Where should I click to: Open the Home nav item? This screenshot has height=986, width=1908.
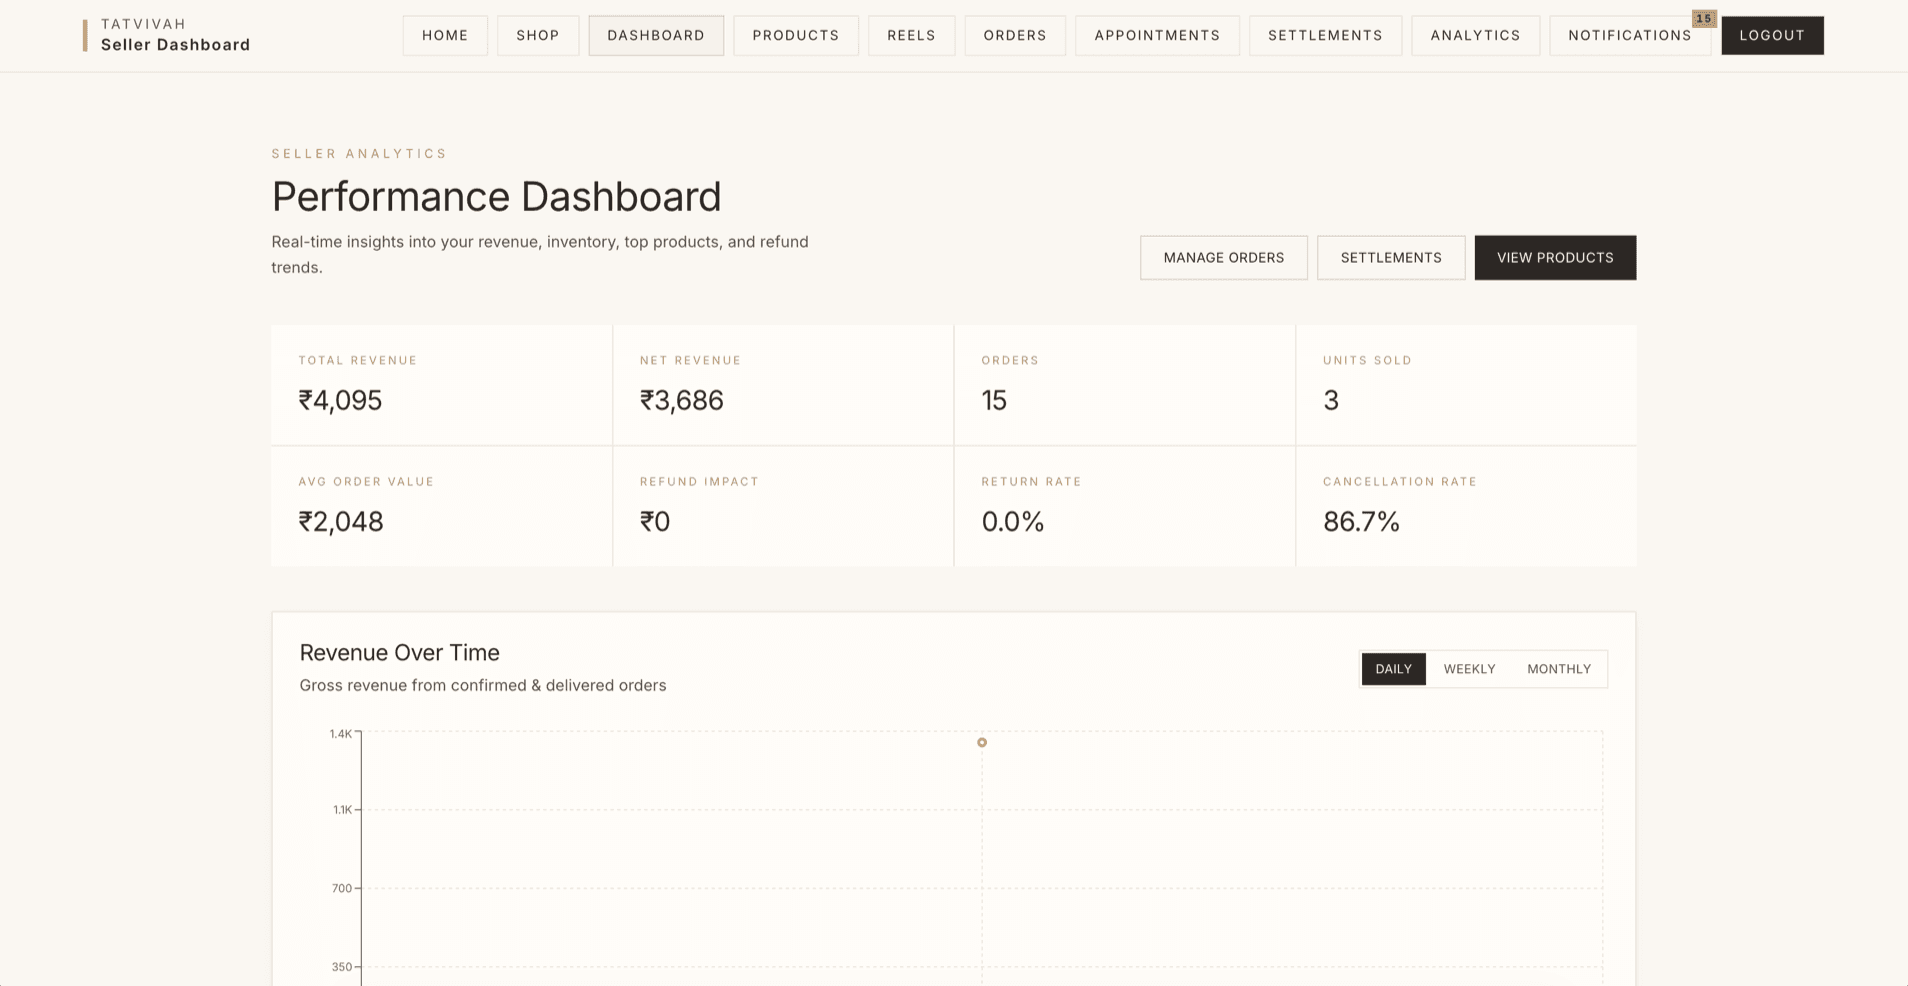tap(445, 35)
